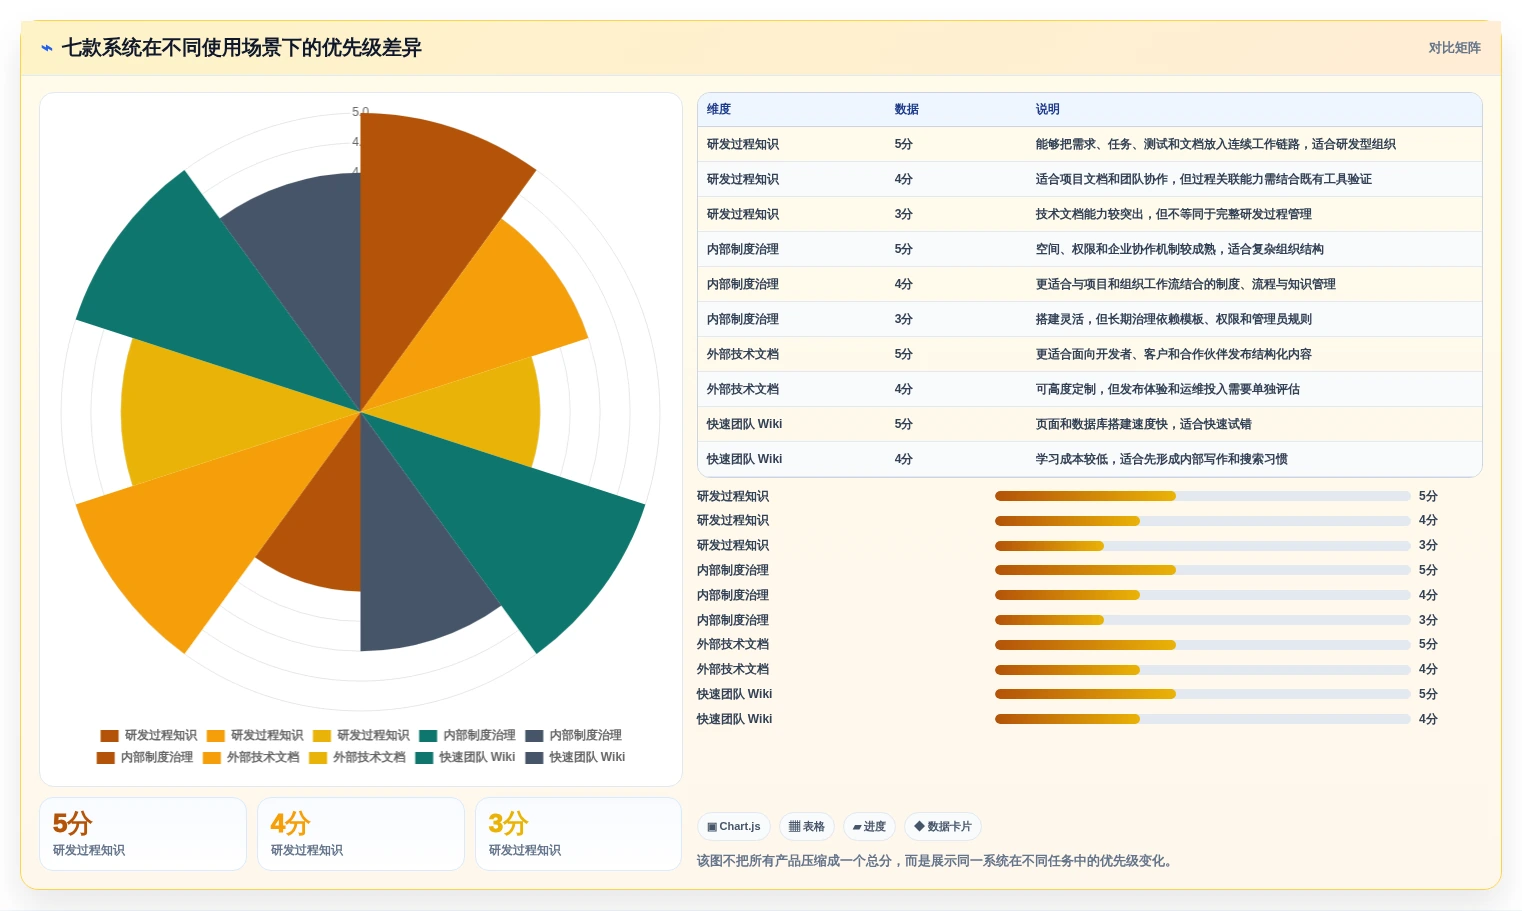Toggle yellow 研发过程知识 legend item
This screenshot has height=911, width=1522.
[360, 735]
